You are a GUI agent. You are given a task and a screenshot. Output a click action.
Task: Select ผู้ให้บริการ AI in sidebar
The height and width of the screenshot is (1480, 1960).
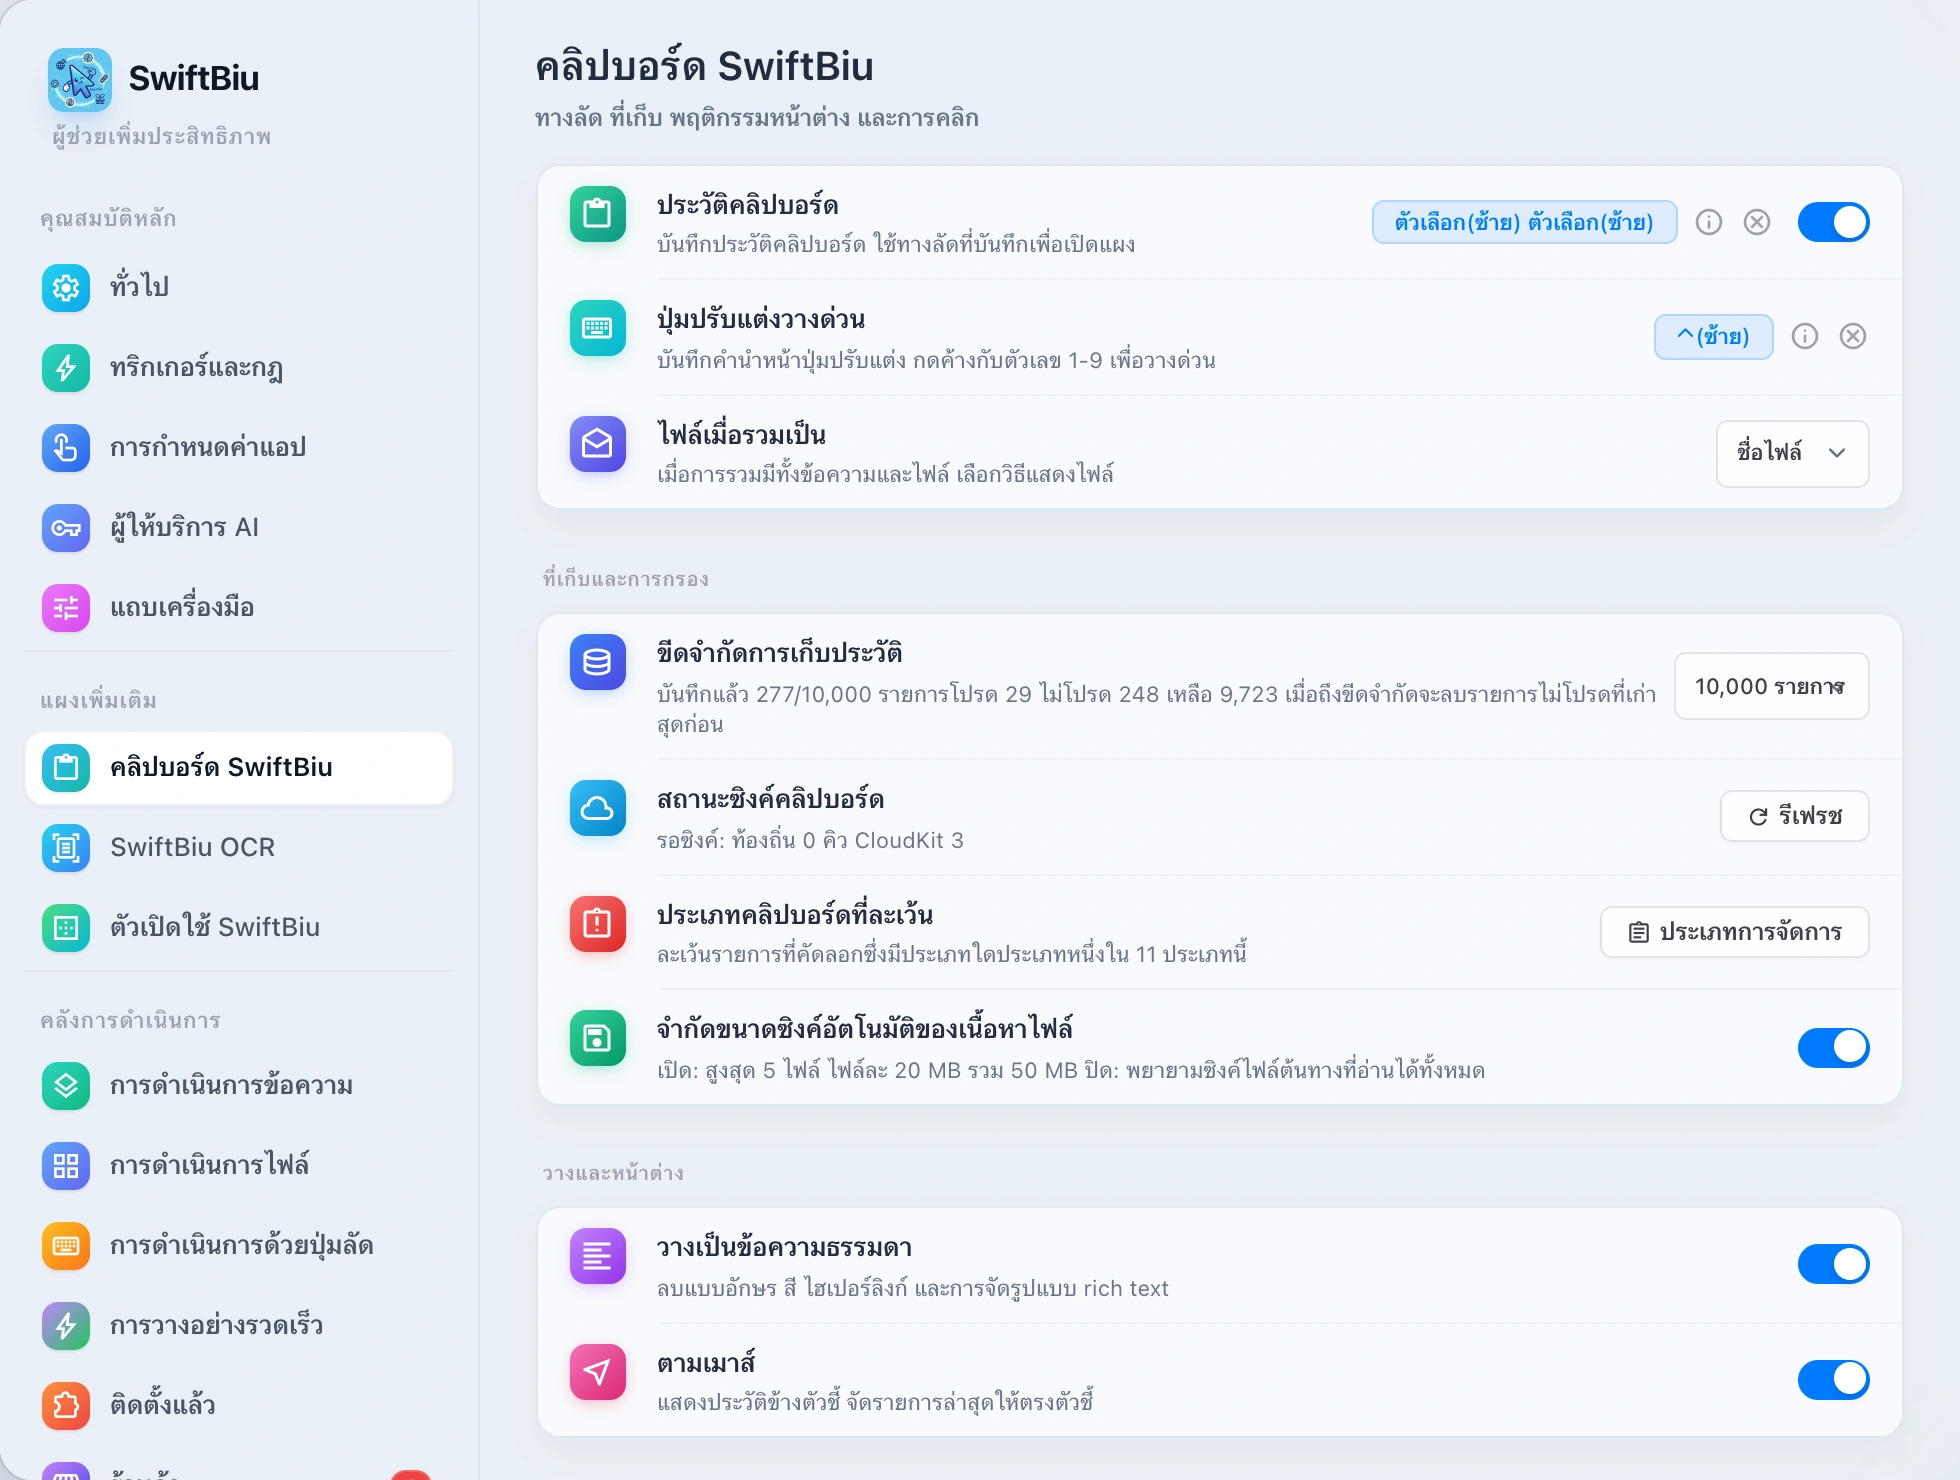pos(239,528)
